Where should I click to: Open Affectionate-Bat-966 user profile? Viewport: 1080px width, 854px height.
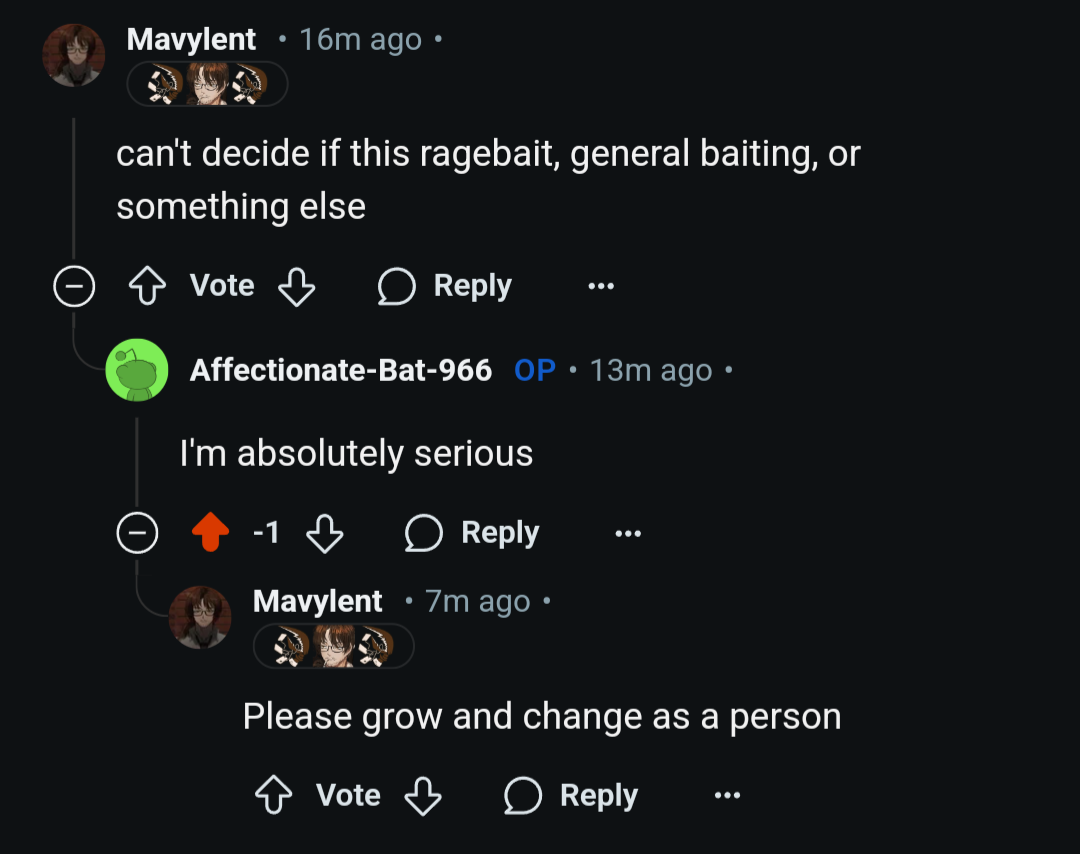(340, 370)
